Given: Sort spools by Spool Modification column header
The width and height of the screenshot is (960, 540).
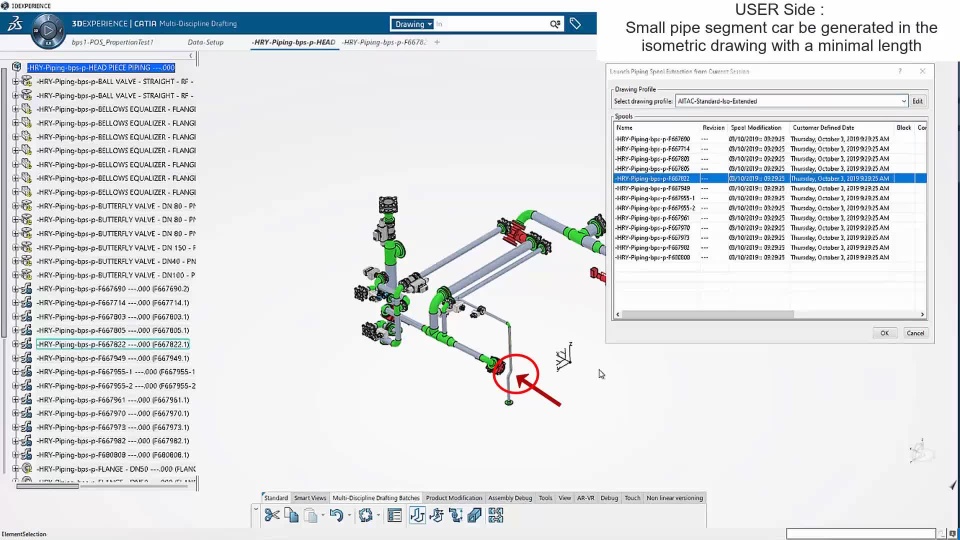Looking at the screenshot, I should [757, 127].
